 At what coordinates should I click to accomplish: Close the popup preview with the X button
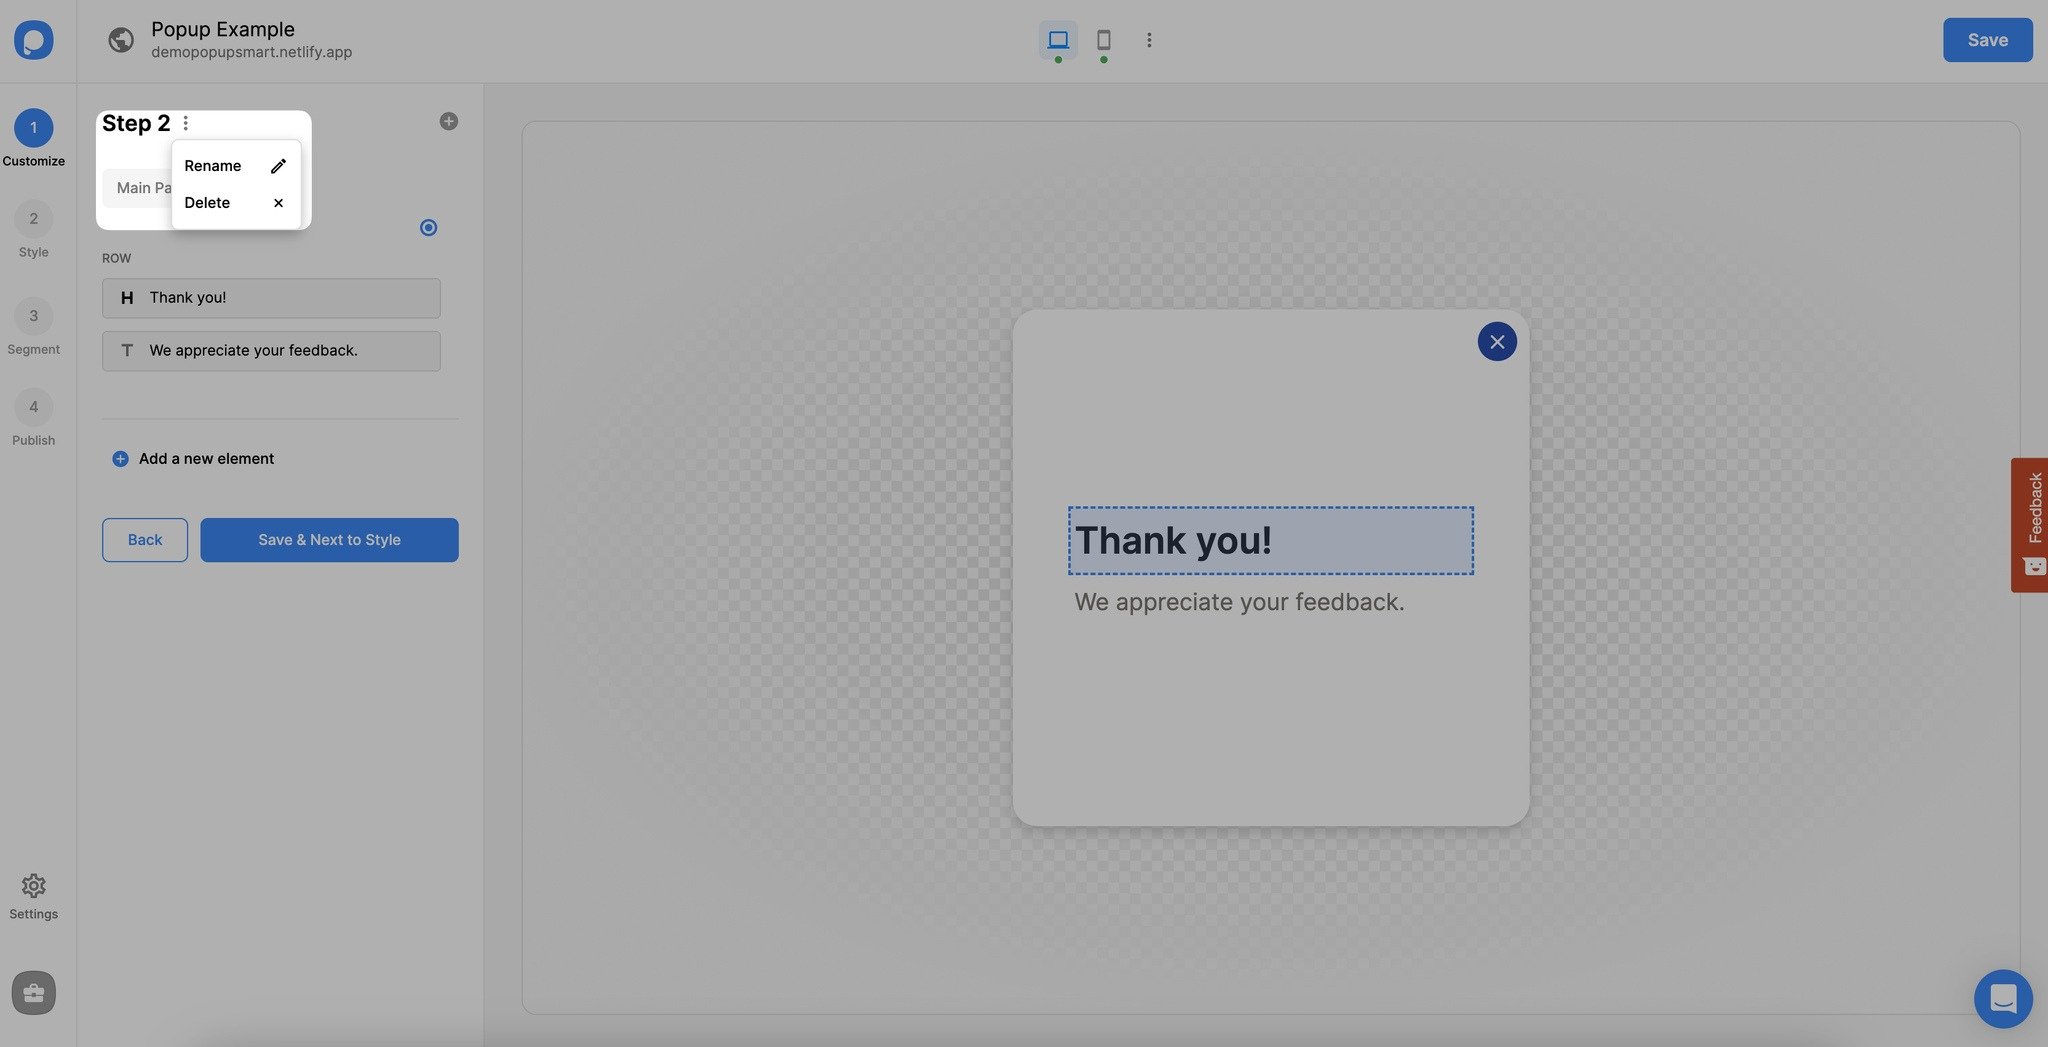pyautogui.click(x=1497, y=341)
